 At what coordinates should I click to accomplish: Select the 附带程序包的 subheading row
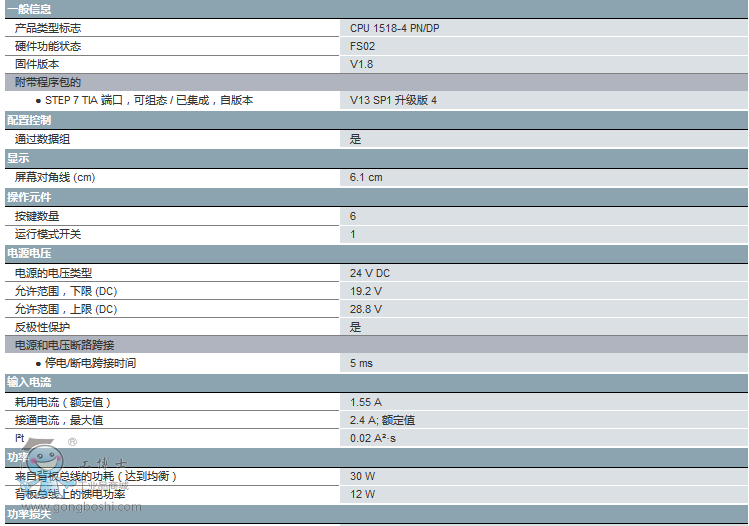[48, 82]
